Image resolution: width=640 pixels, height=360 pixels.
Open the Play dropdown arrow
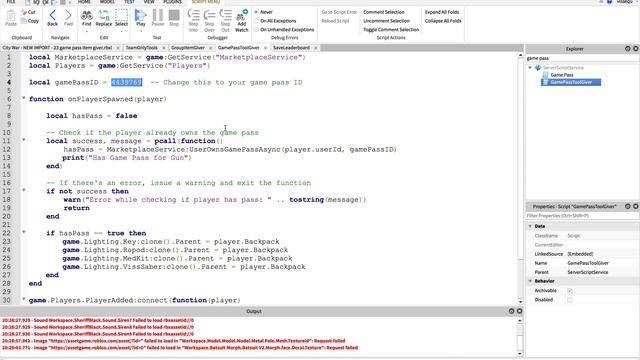click(x=141, y=31)
